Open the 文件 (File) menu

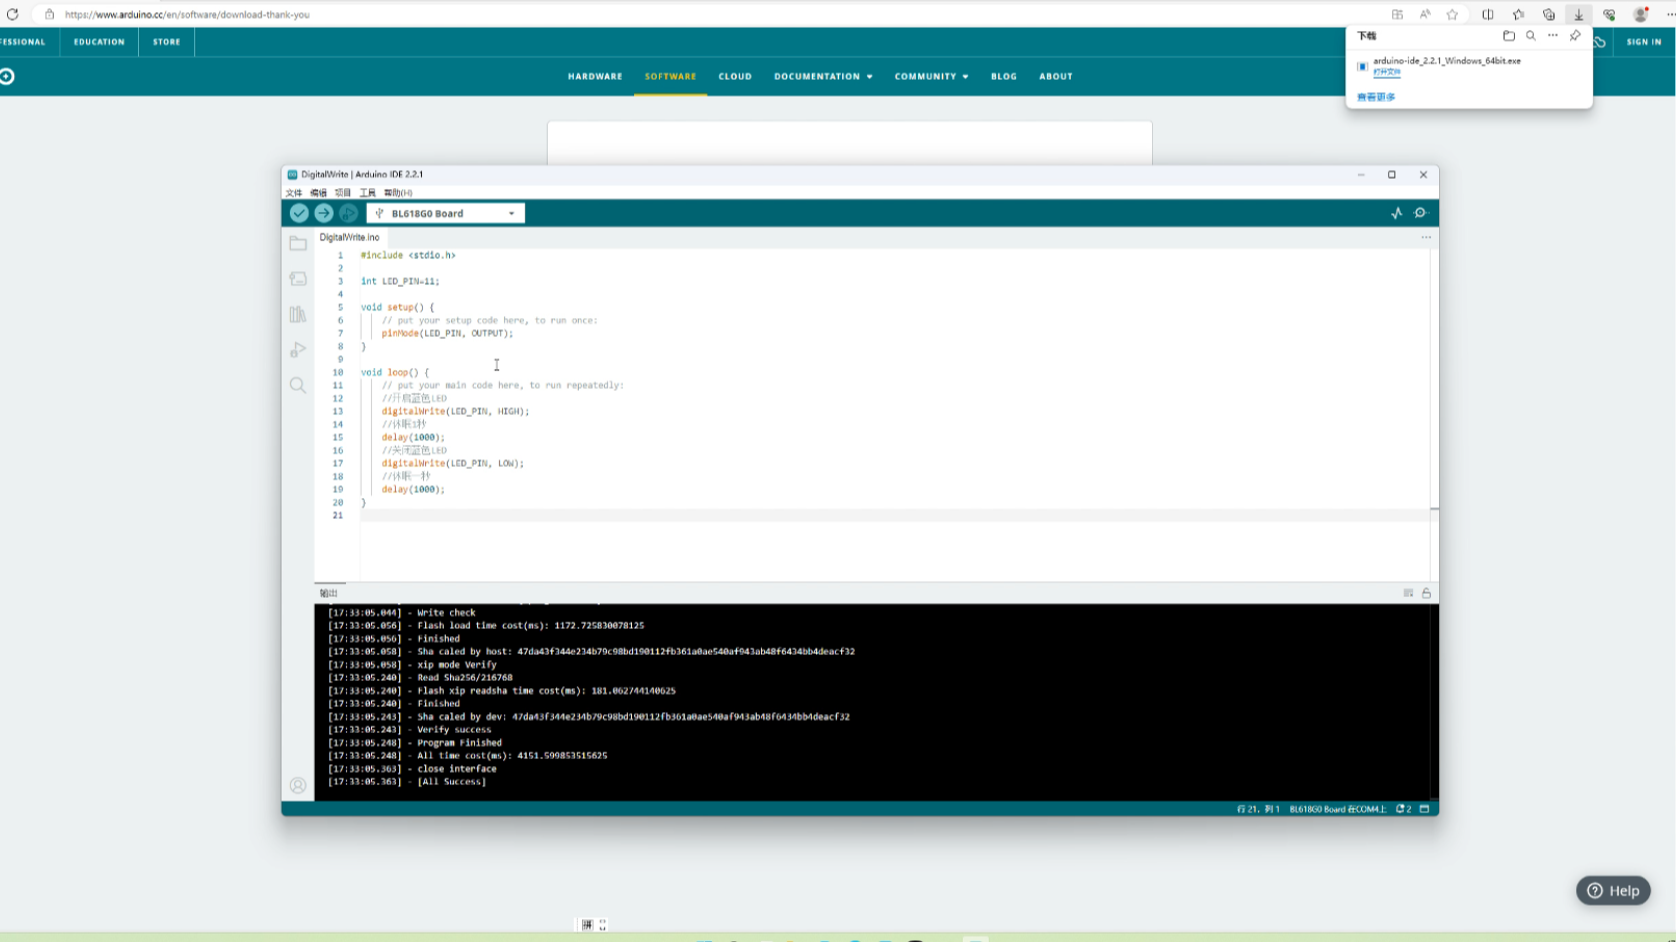coord(294,193)
